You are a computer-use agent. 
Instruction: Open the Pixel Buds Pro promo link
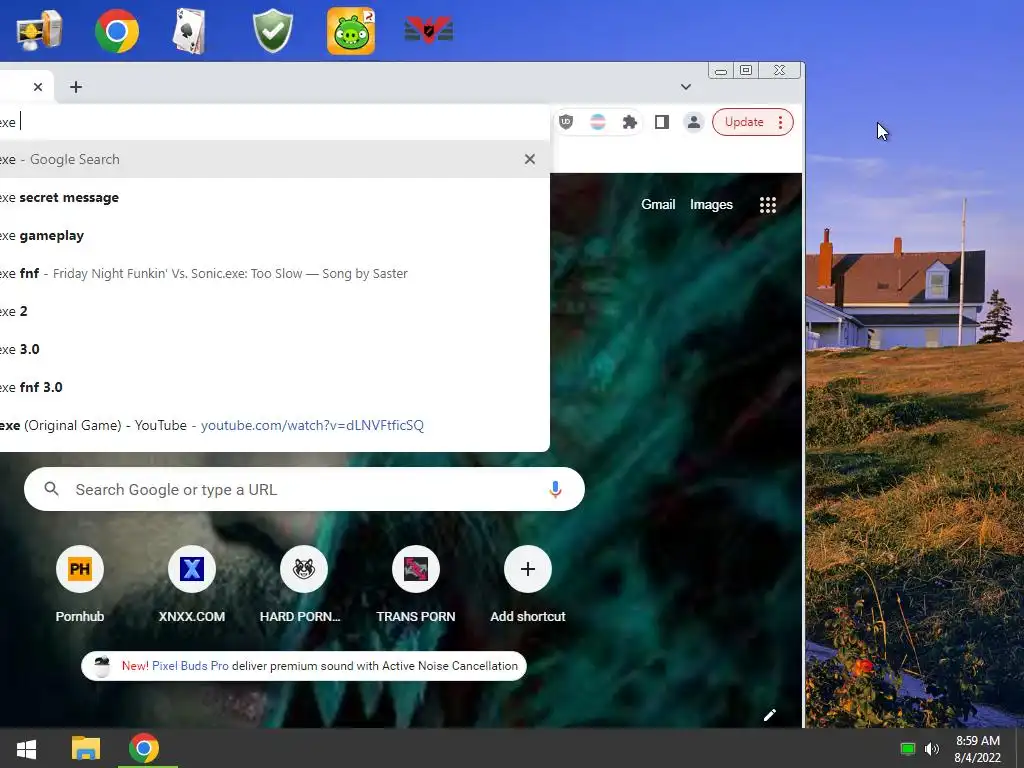click(x=190, y=665)
